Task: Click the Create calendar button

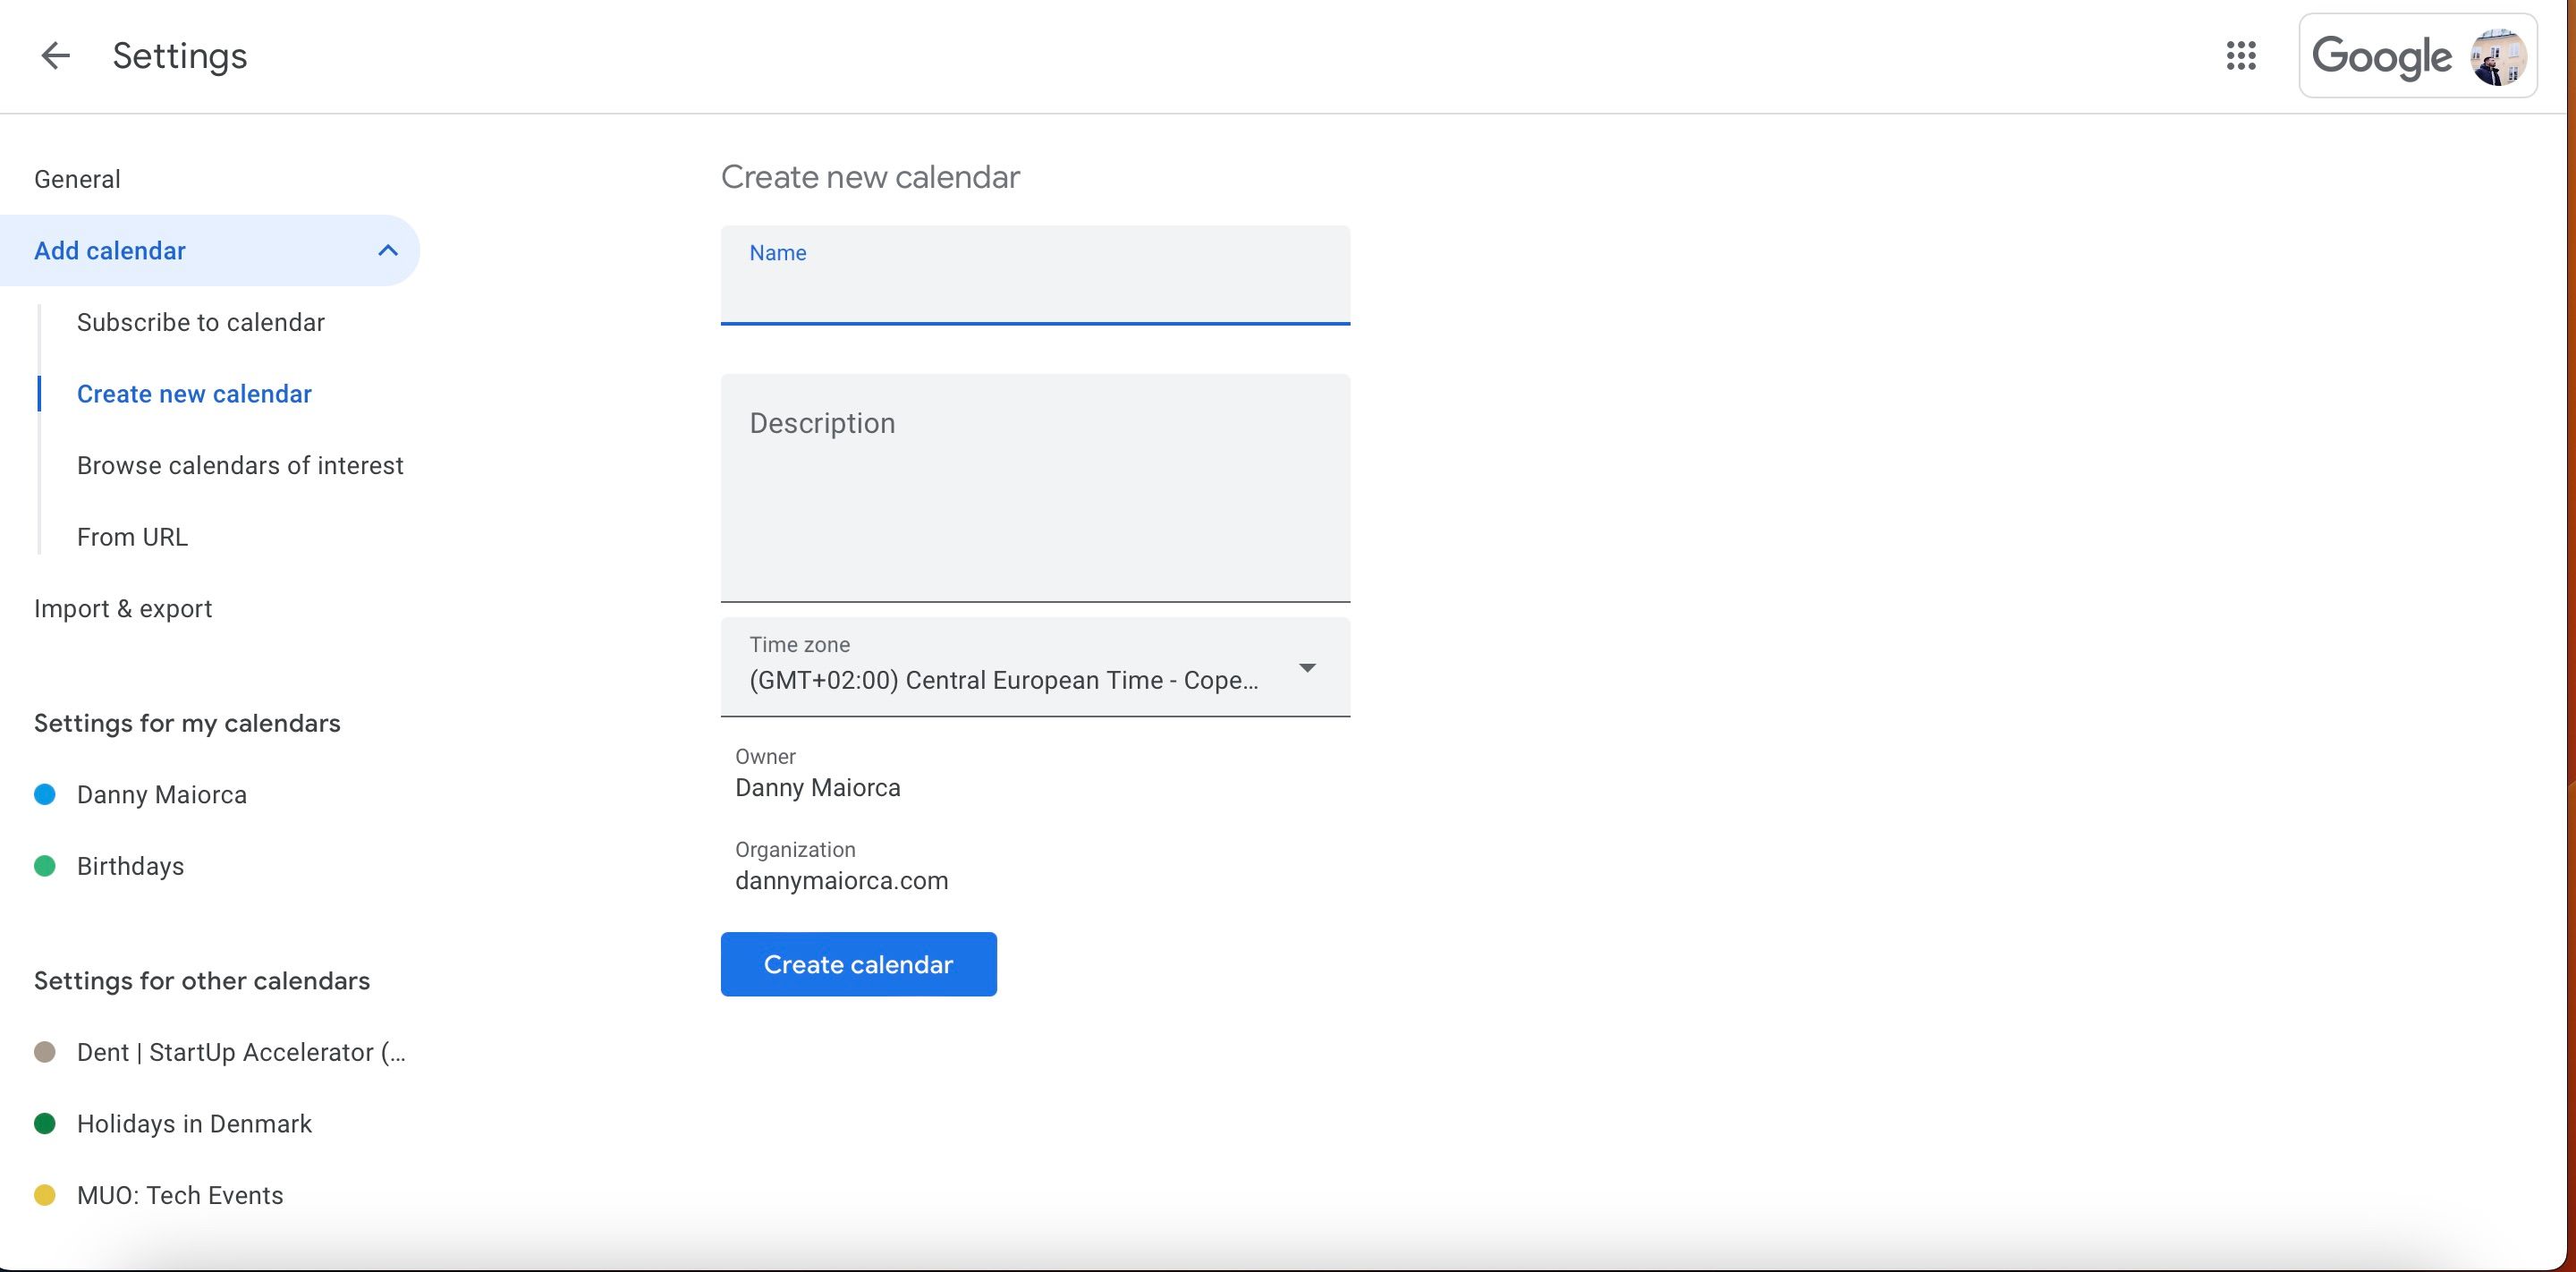Action: click(x=858, y=964)
